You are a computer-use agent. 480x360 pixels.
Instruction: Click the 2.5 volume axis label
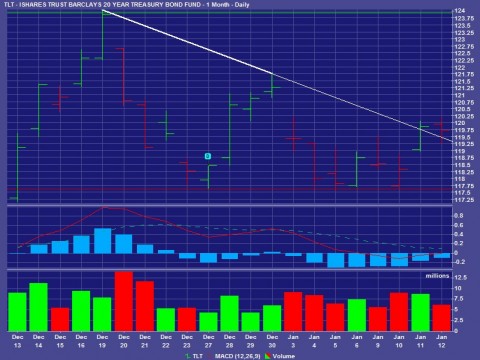pyautogui.click(x=459, y=320)
